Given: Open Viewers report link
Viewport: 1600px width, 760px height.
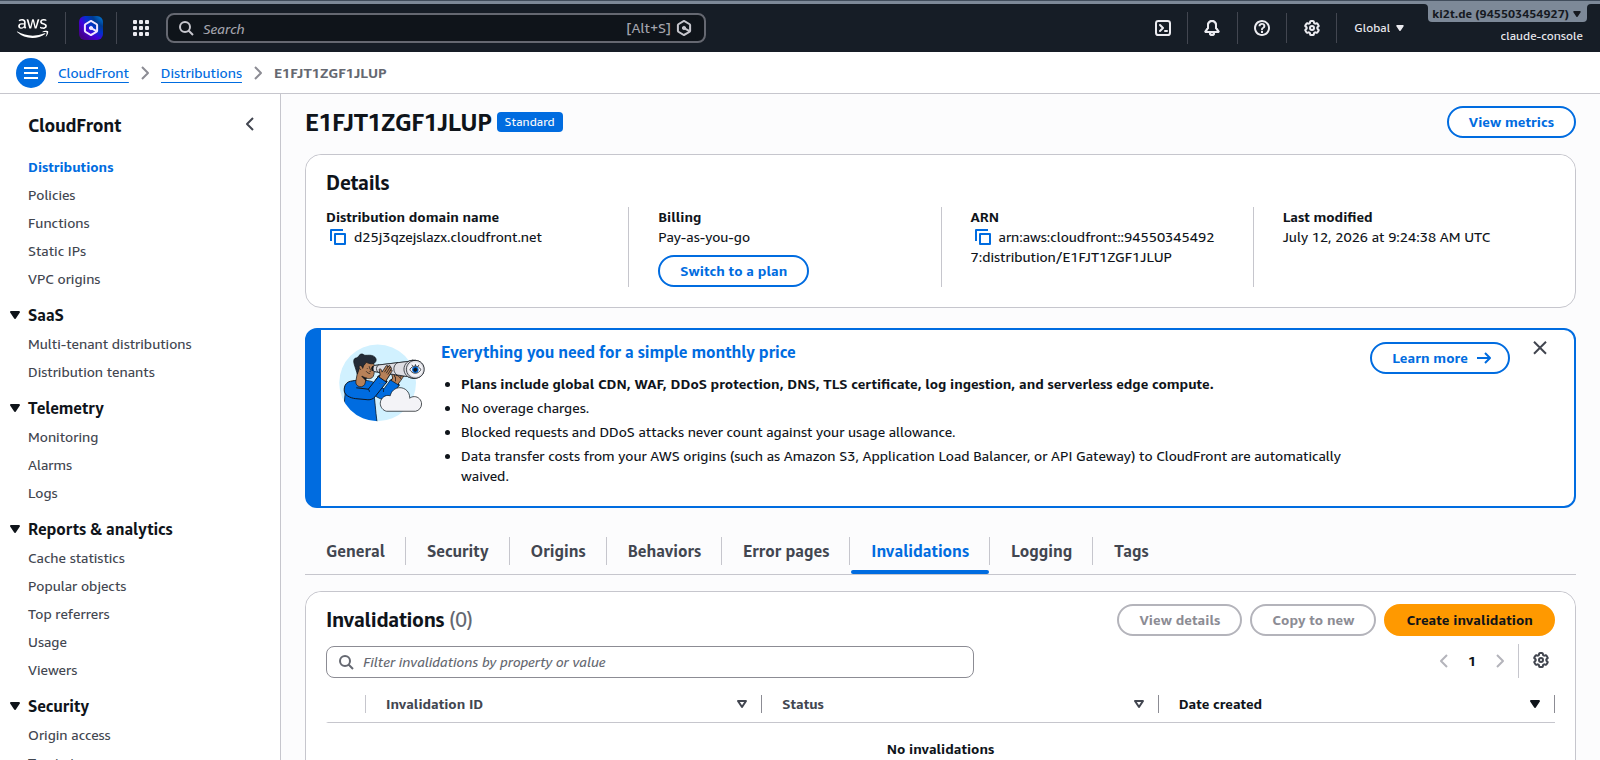Looking at the screenshot, I should (52, 670).
